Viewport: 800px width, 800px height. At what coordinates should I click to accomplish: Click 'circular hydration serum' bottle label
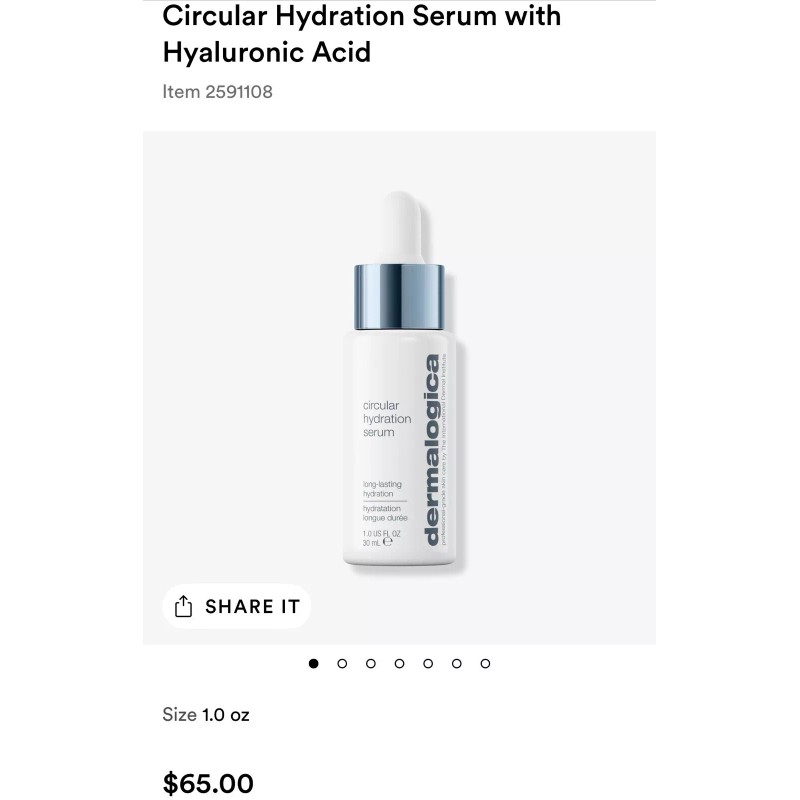click(387, 419)
